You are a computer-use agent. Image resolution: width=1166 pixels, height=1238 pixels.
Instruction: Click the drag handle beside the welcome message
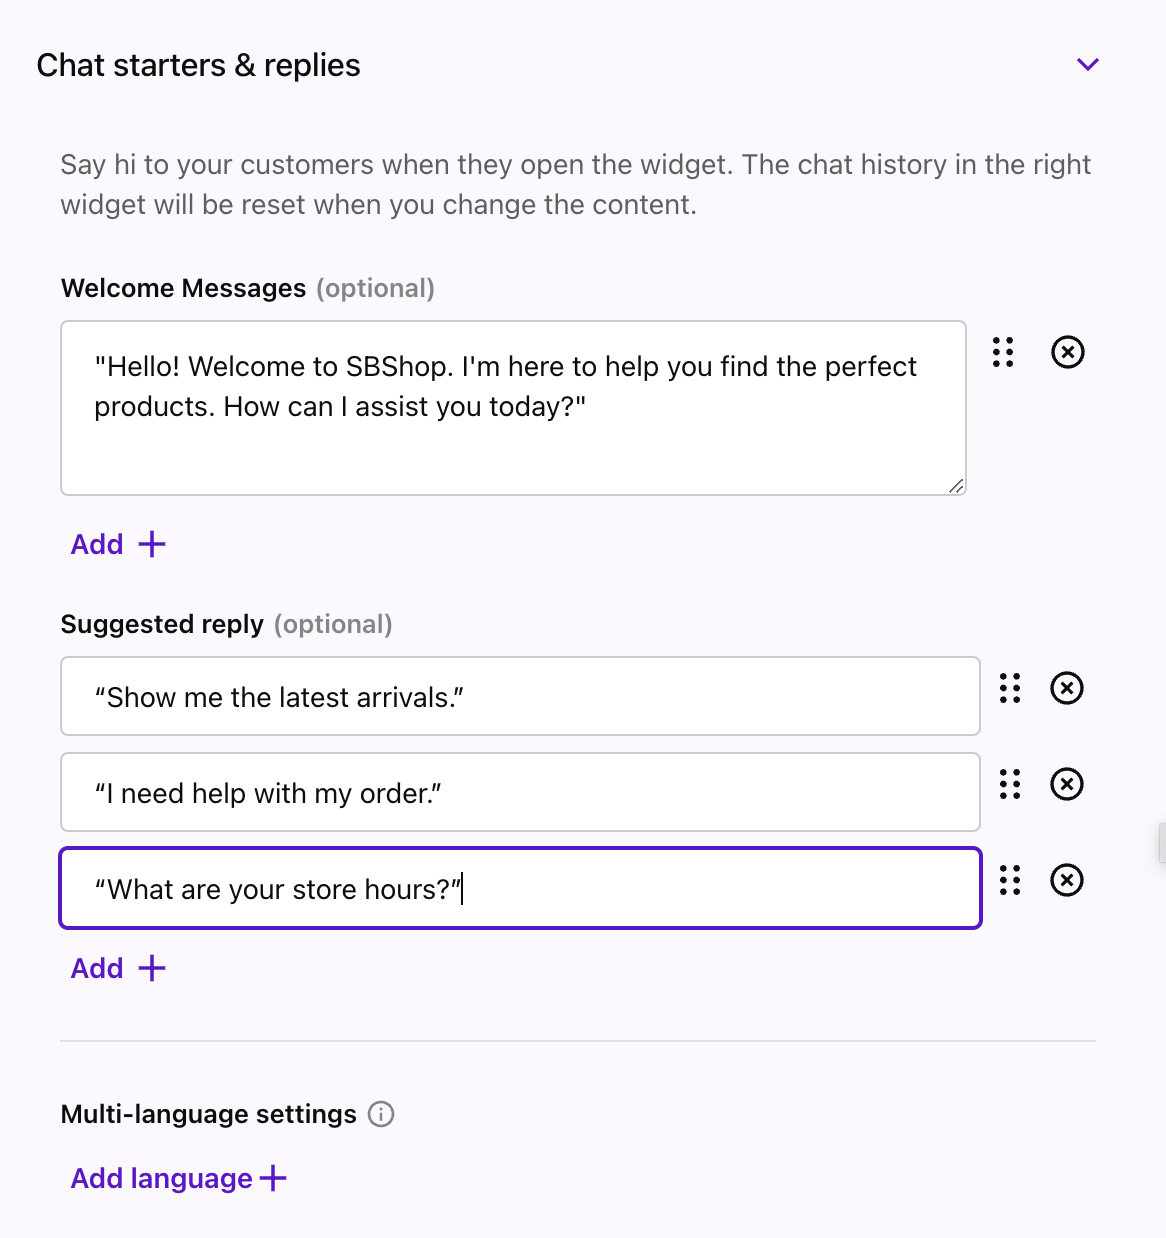(x=1002, y=353)
